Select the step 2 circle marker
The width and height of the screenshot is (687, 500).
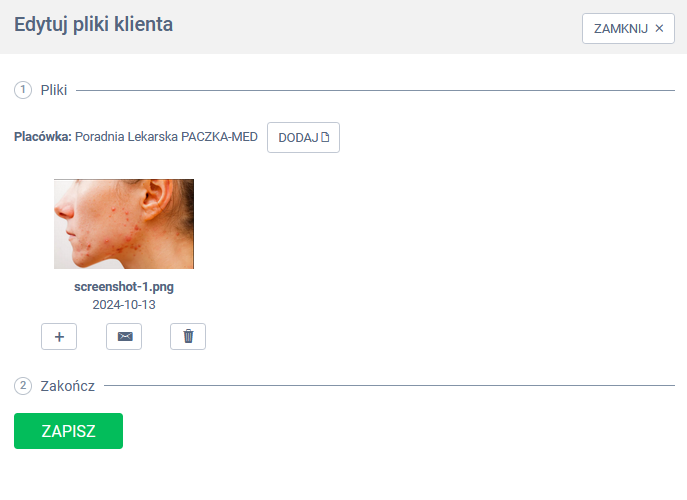[x=23, y=386]
